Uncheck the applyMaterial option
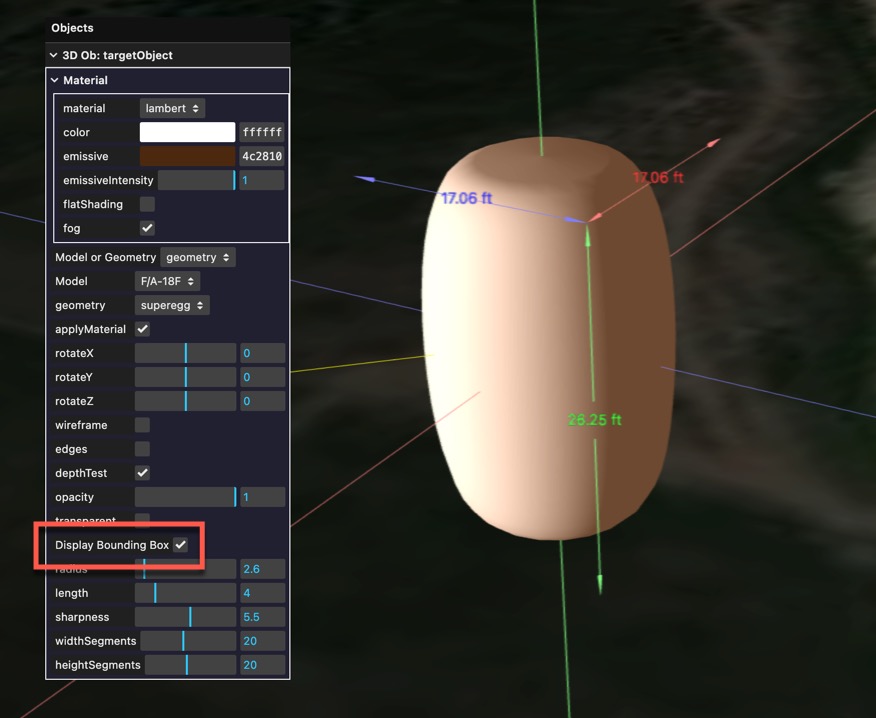The width and height of the screenshot is (876, 718). click(142, 329)
